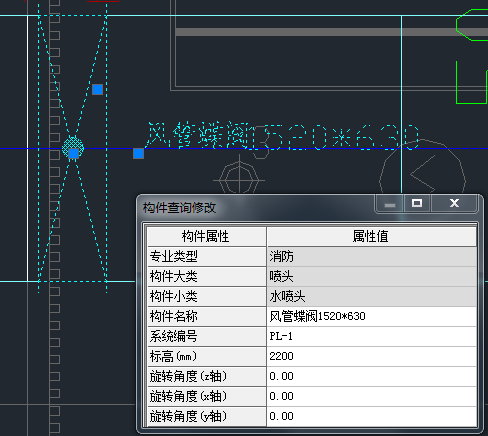Edit 旋转角度(z轴) value field
The image size is (488, 436).
tap(371, 376)
